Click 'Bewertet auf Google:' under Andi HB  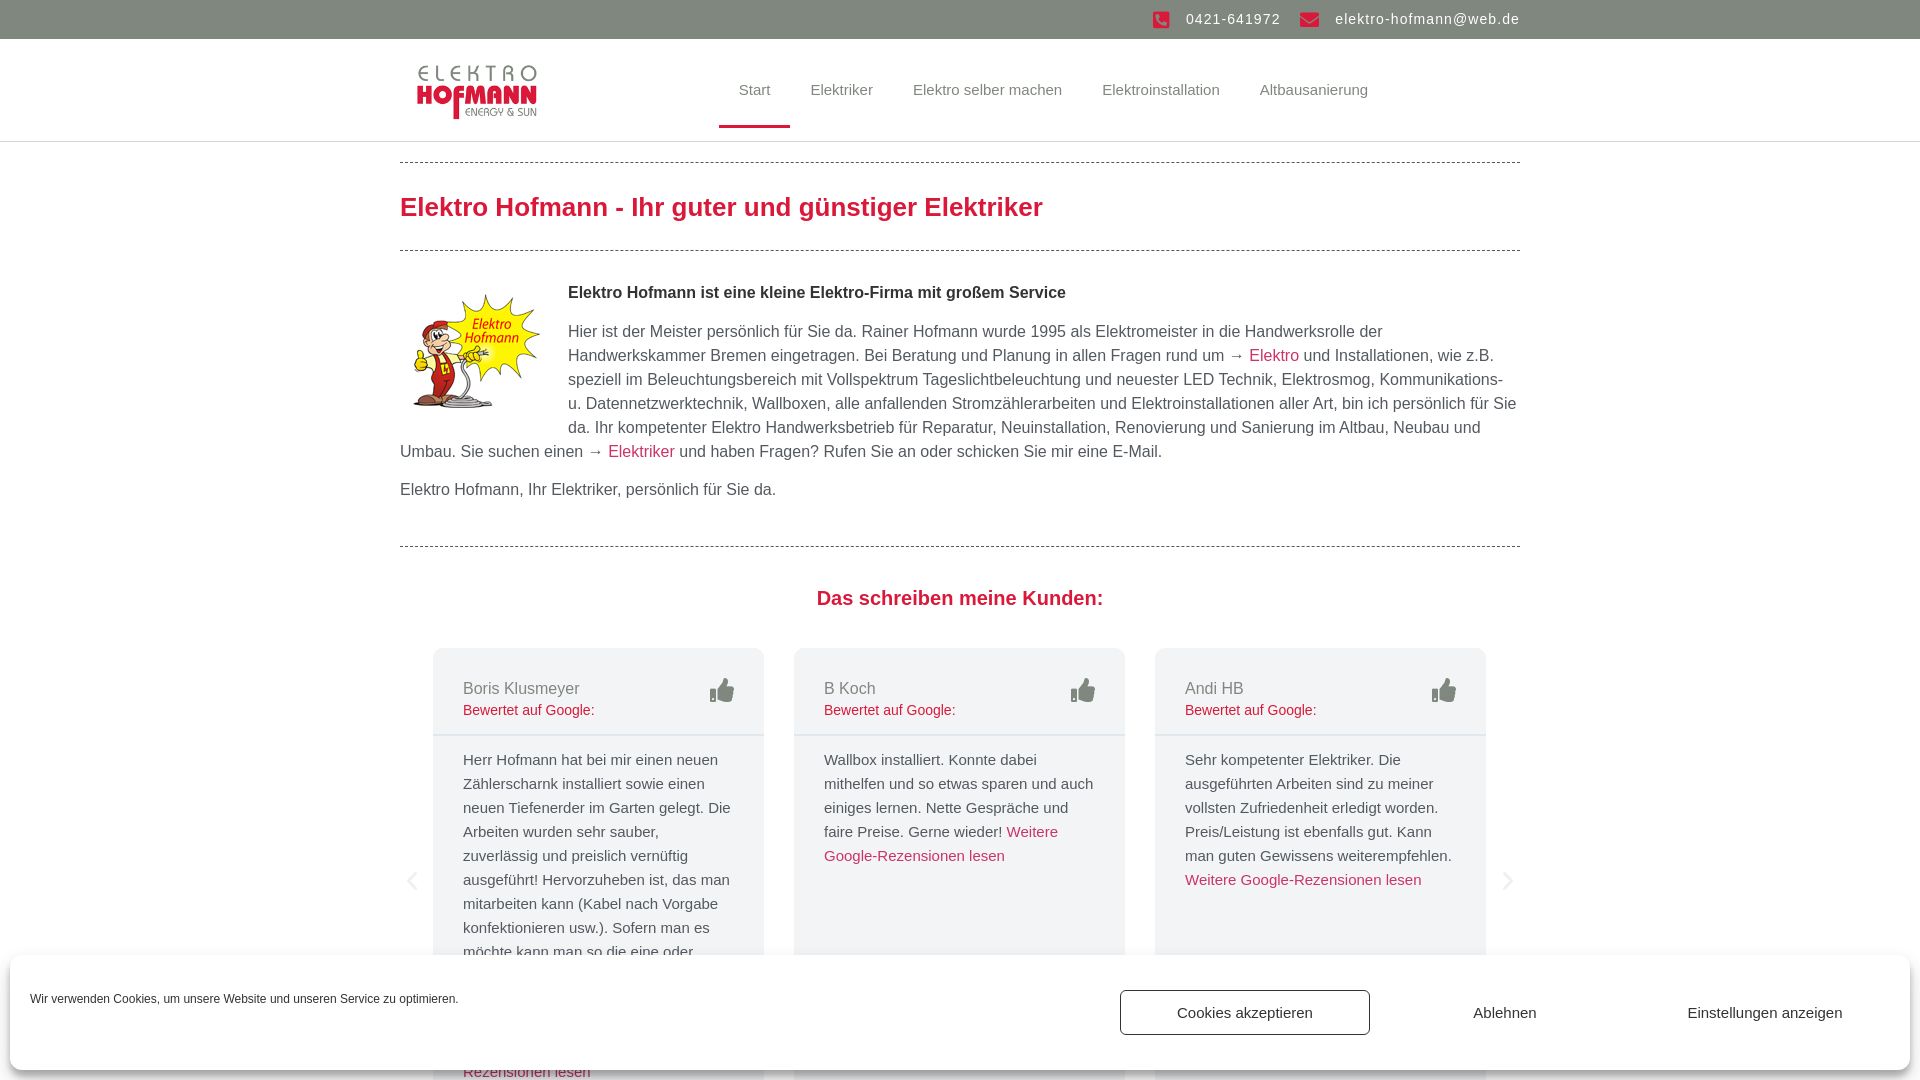click(1250, 710)
